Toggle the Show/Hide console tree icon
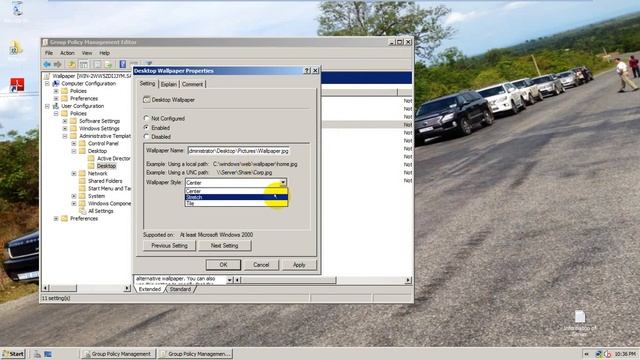Image resolution: width=640 pixels, height=360 pixels. [x=84, y=64]
